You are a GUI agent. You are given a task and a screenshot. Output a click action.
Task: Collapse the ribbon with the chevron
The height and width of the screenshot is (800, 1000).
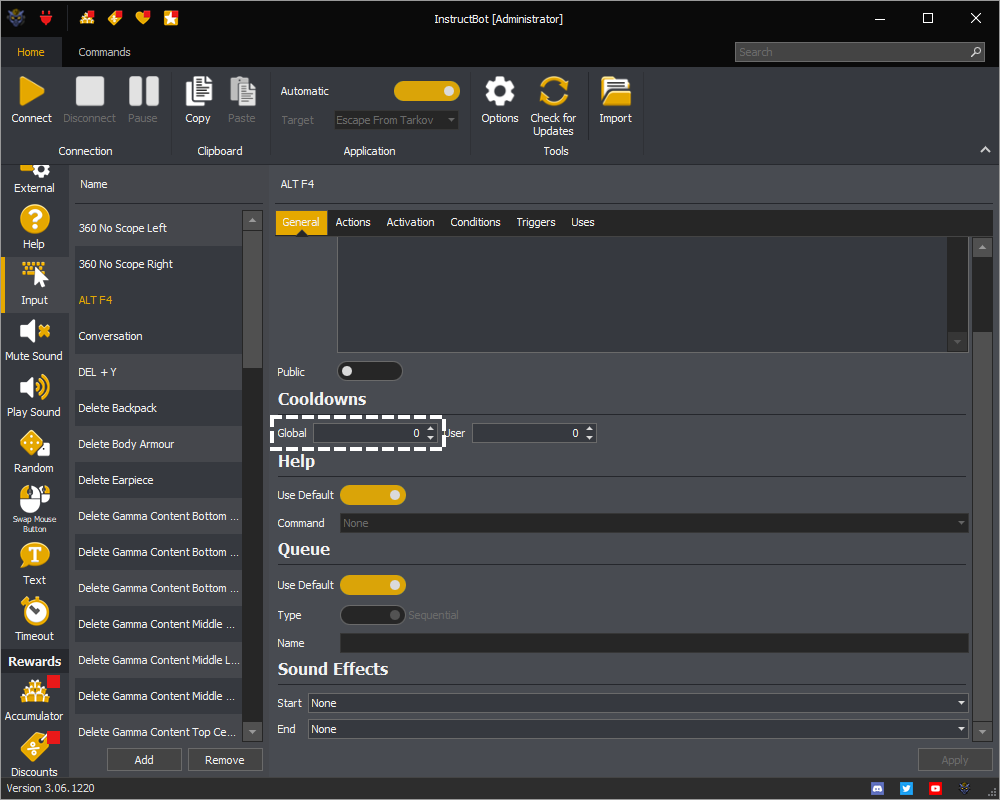point(985,150)
